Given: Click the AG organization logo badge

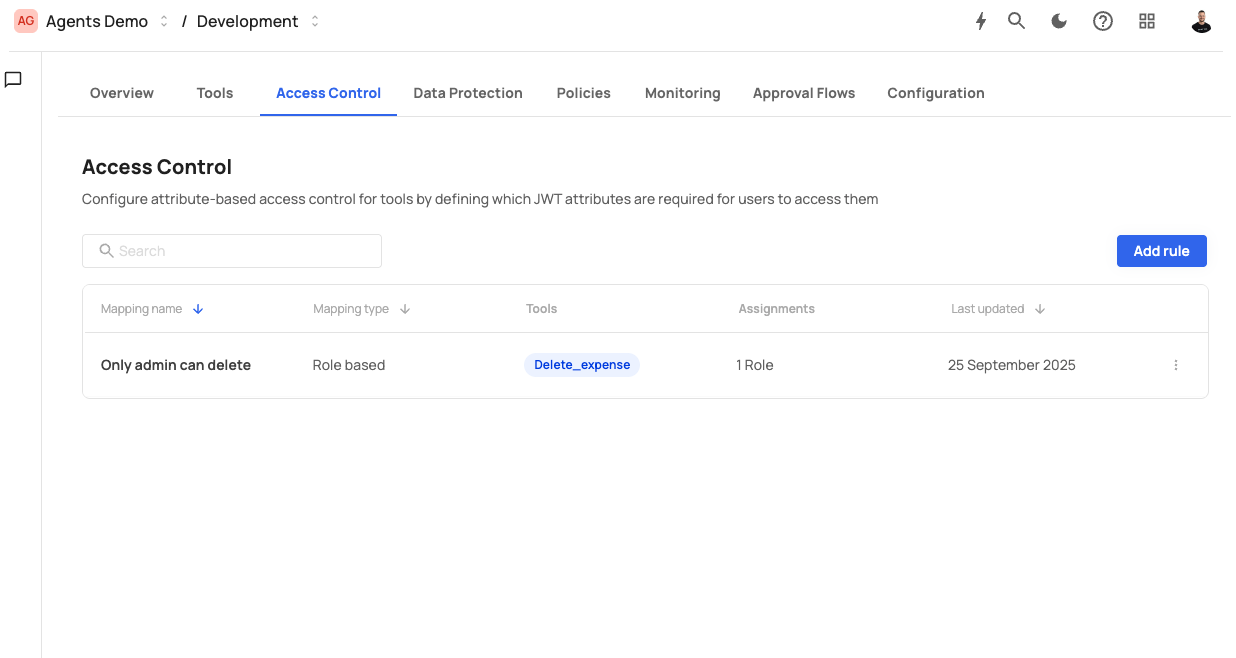Looking at the screenshot, I should pyautogui.click(x=26, y=21).
